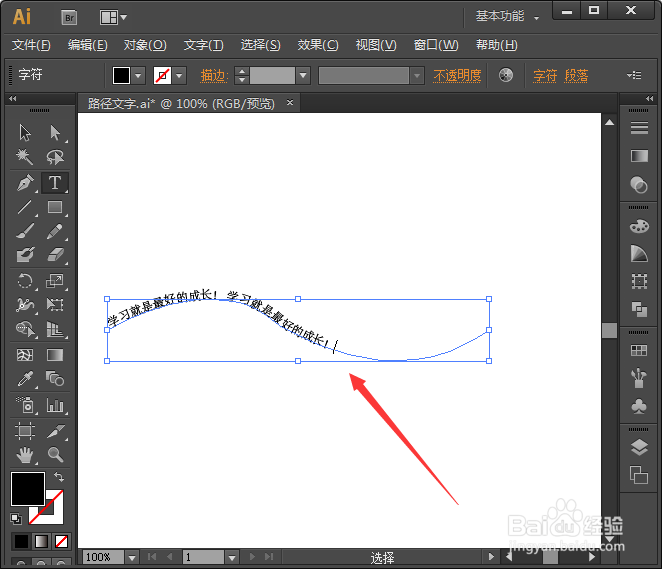662x569 pixels.
Task: Open the Color panel palette icon
Action: point(639,226)
